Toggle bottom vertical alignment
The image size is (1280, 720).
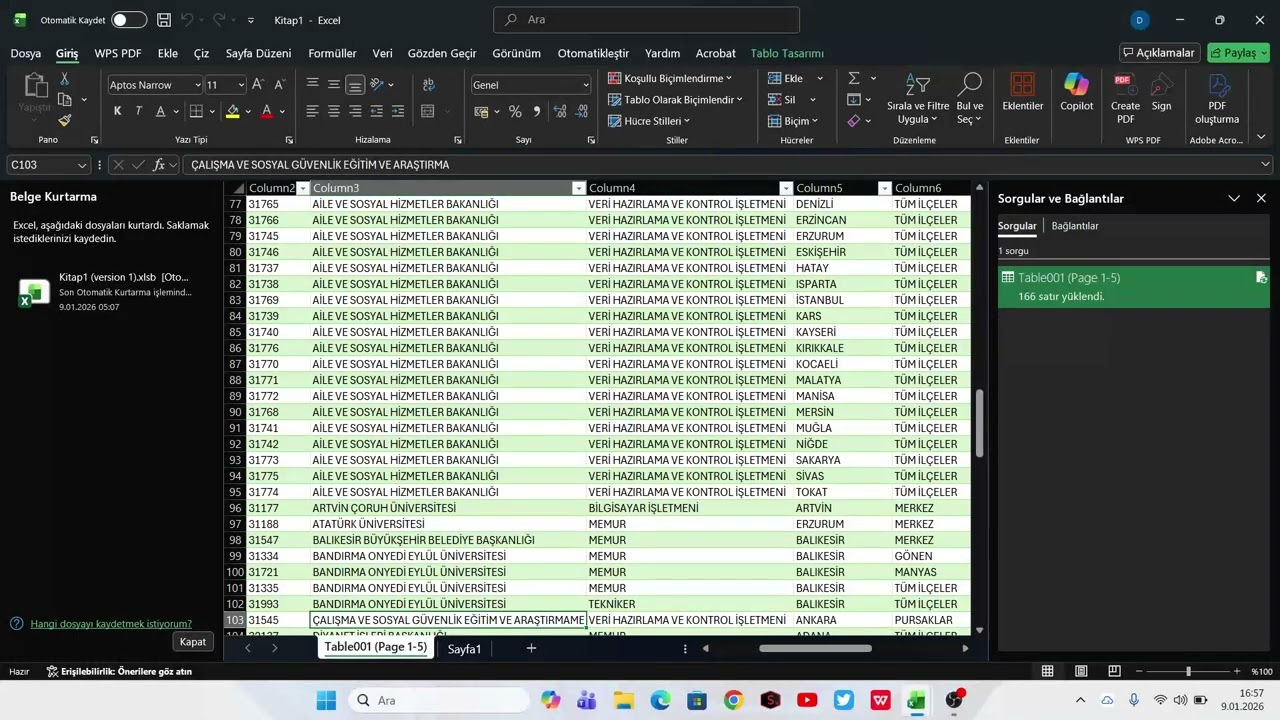pyautogui.click(x=355, y=85)
